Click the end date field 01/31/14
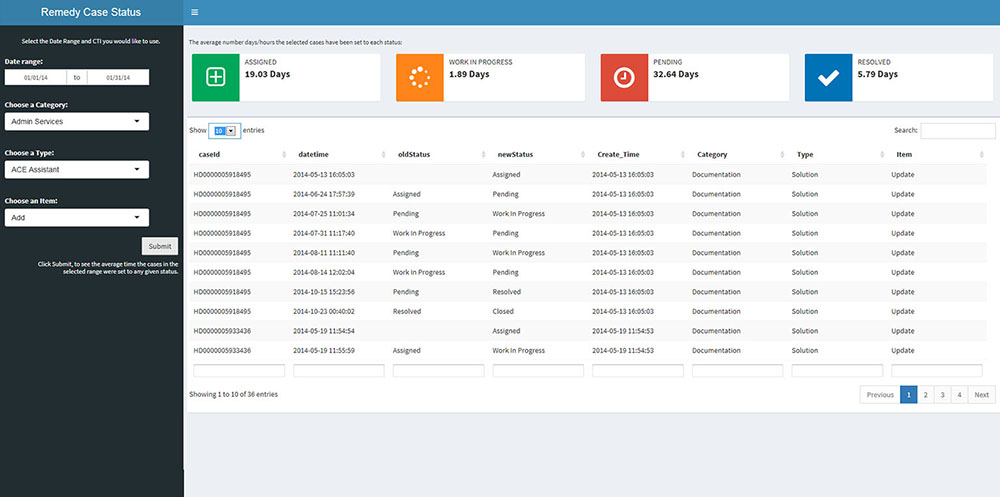This screenshot has width=1000, height=497. click(118, 77)
